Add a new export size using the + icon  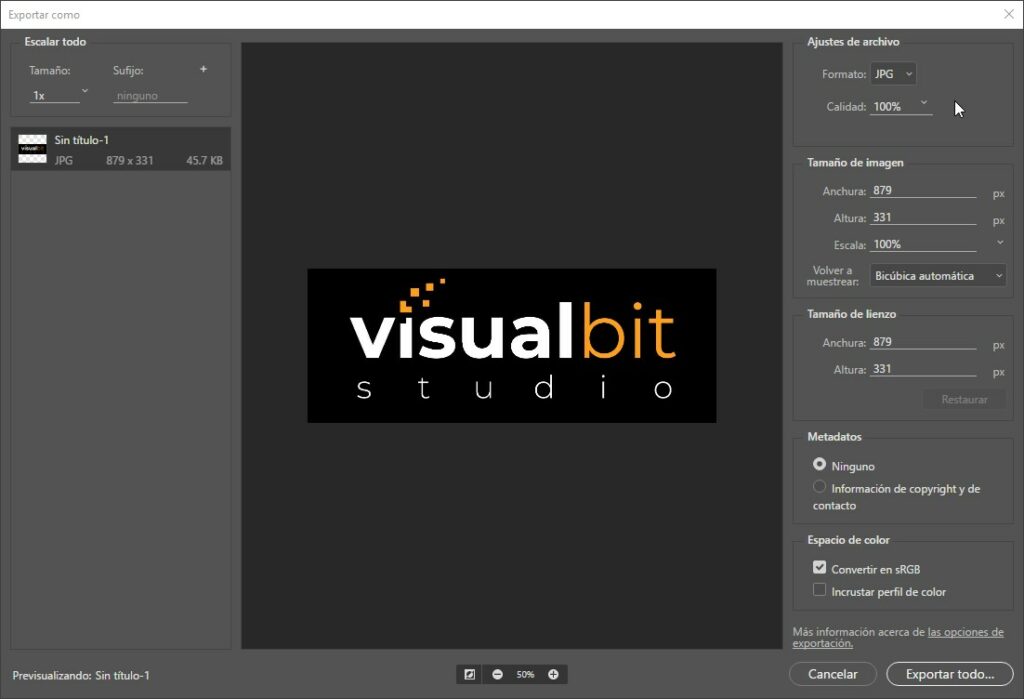[x=203, y=69]
